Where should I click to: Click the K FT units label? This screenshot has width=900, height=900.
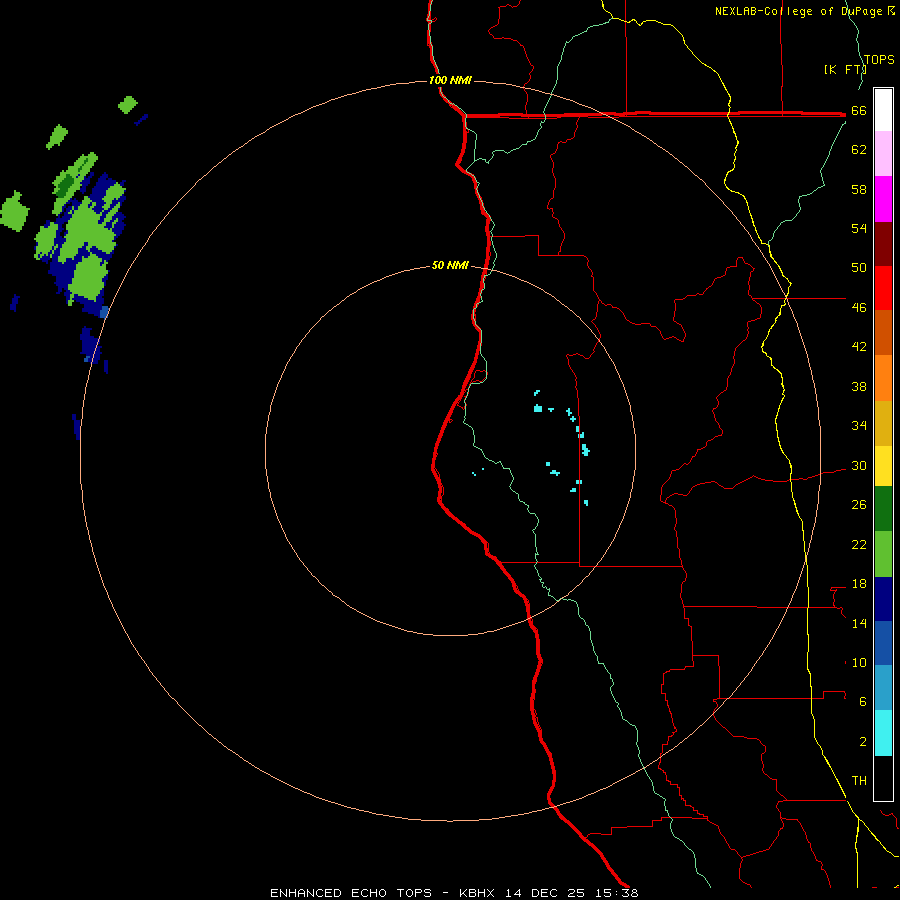point(845,69)
